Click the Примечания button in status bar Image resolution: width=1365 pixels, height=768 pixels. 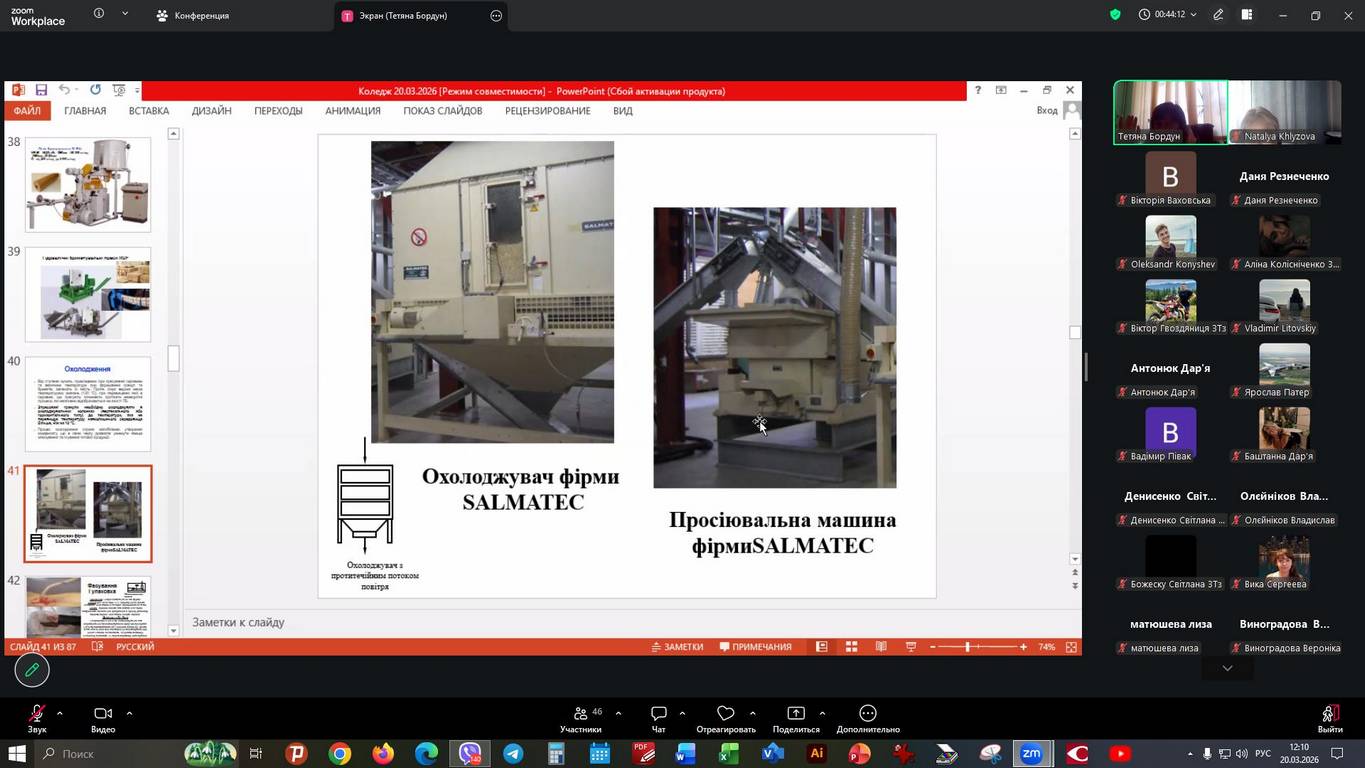(x=755, y=647)
